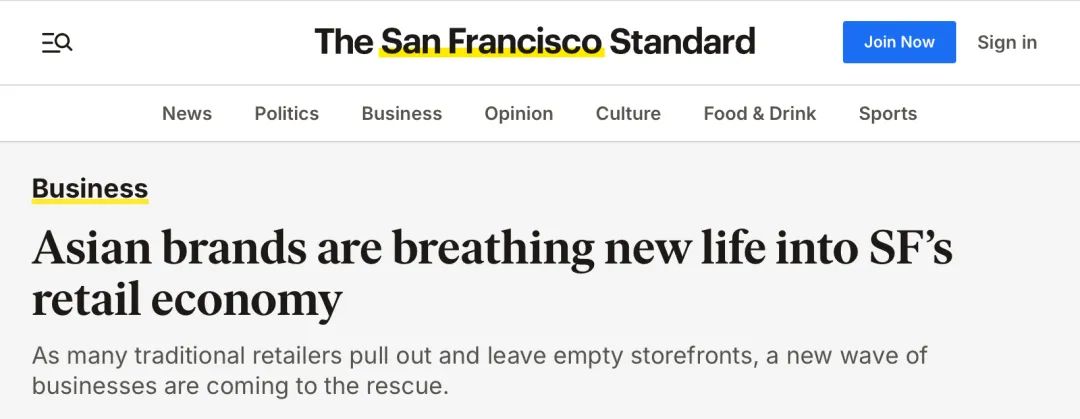The image size is (1080, 419).
Task: Click the magnifying glass in the menu icon
Action: 64,42
